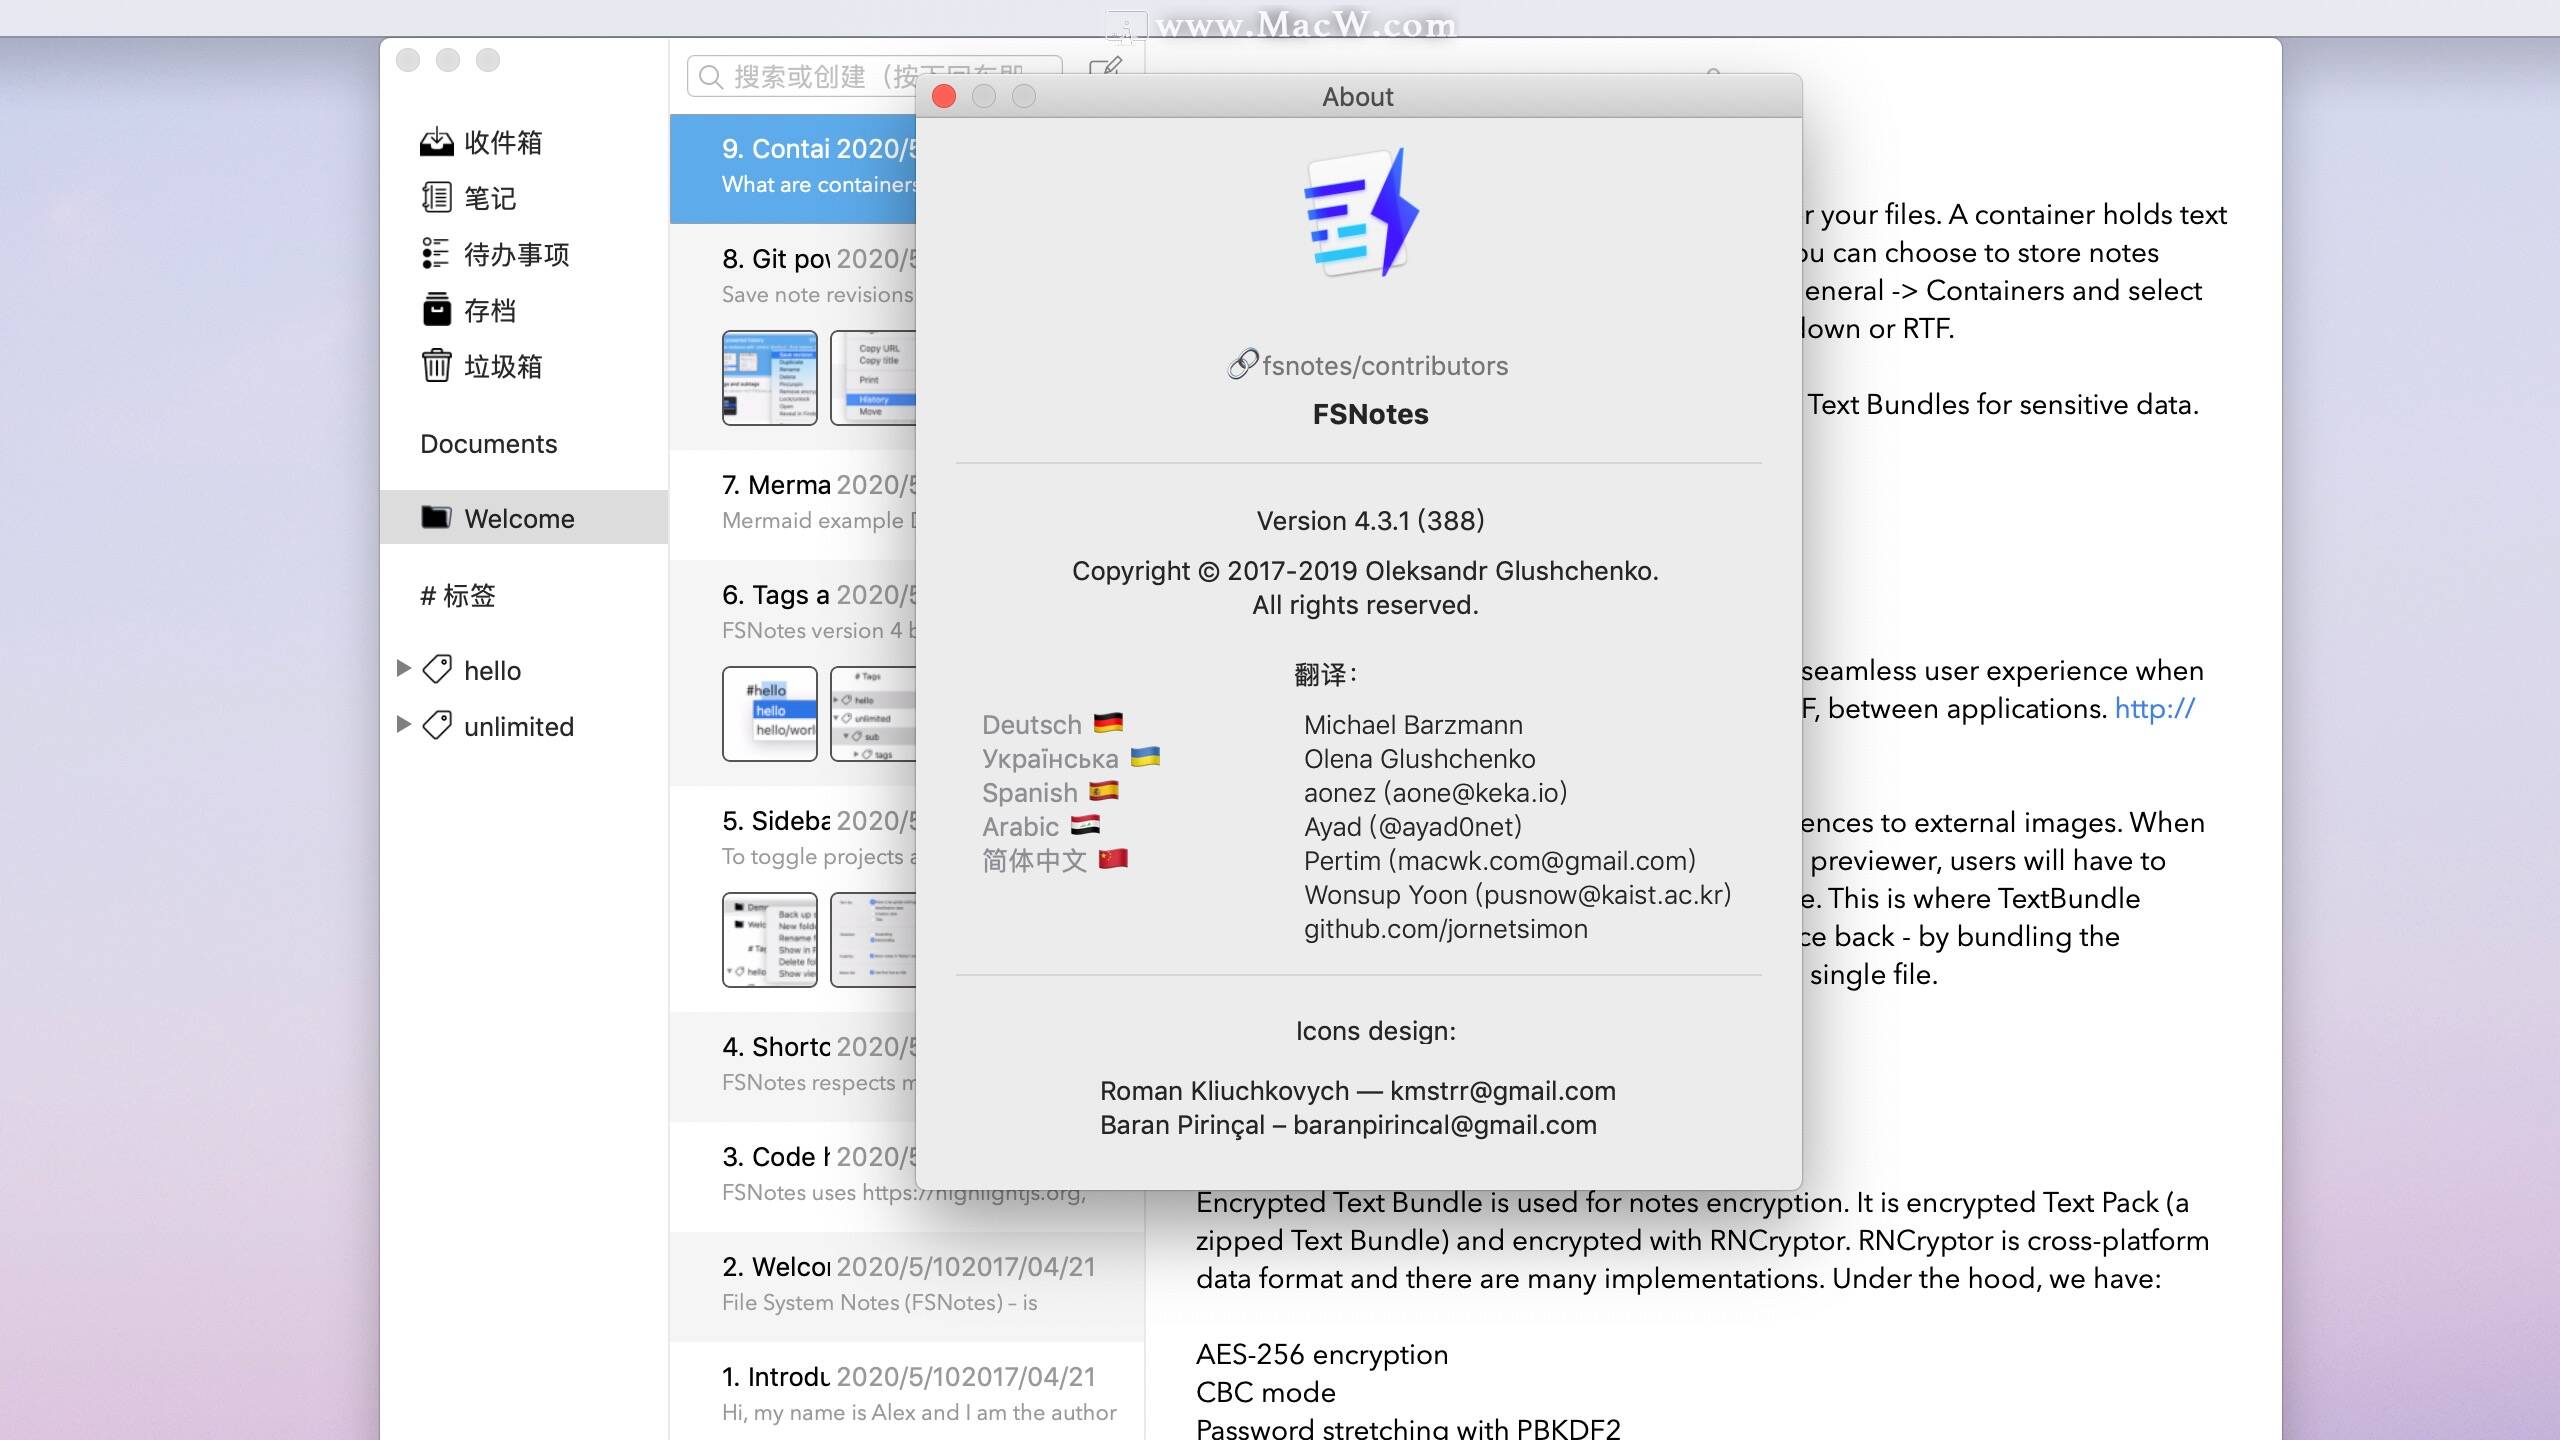Select the 'Welcome' folder in sidebar

pos(517,517)
